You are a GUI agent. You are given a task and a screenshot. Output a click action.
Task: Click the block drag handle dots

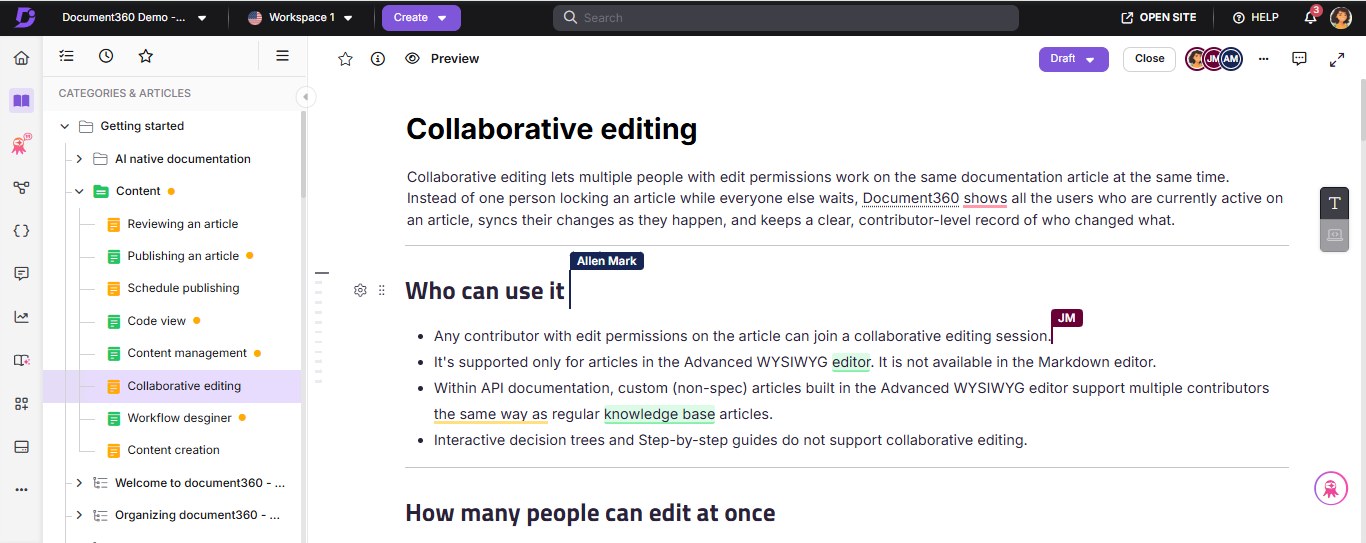[x=382, y=290]
